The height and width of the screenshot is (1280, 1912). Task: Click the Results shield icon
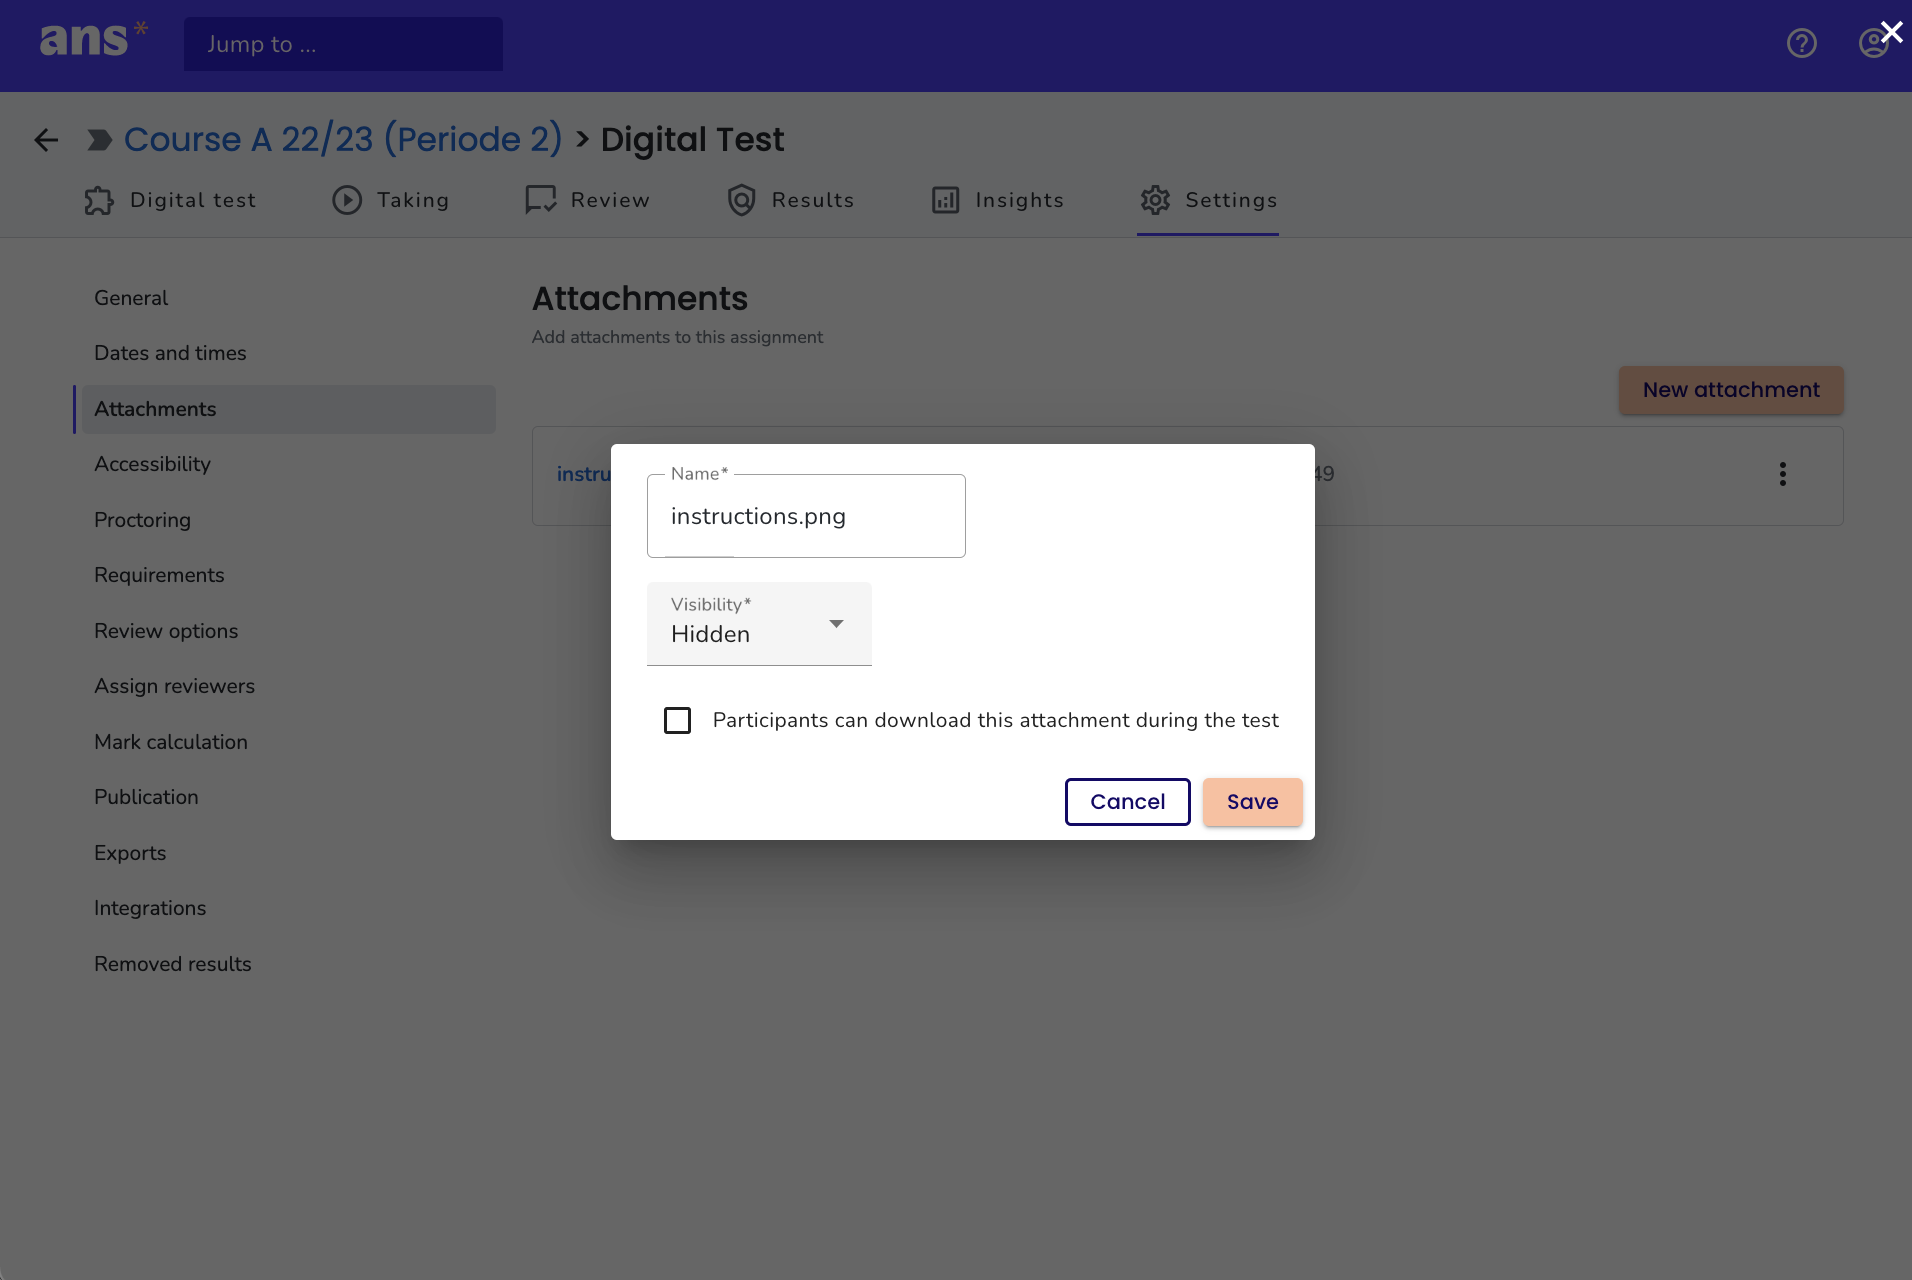[x=741, y=200]
